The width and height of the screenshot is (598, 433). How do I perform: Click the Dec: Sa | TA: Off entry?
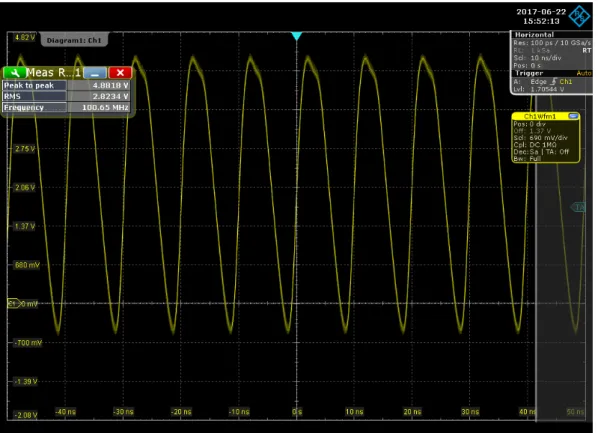click(x=541, y=151)
